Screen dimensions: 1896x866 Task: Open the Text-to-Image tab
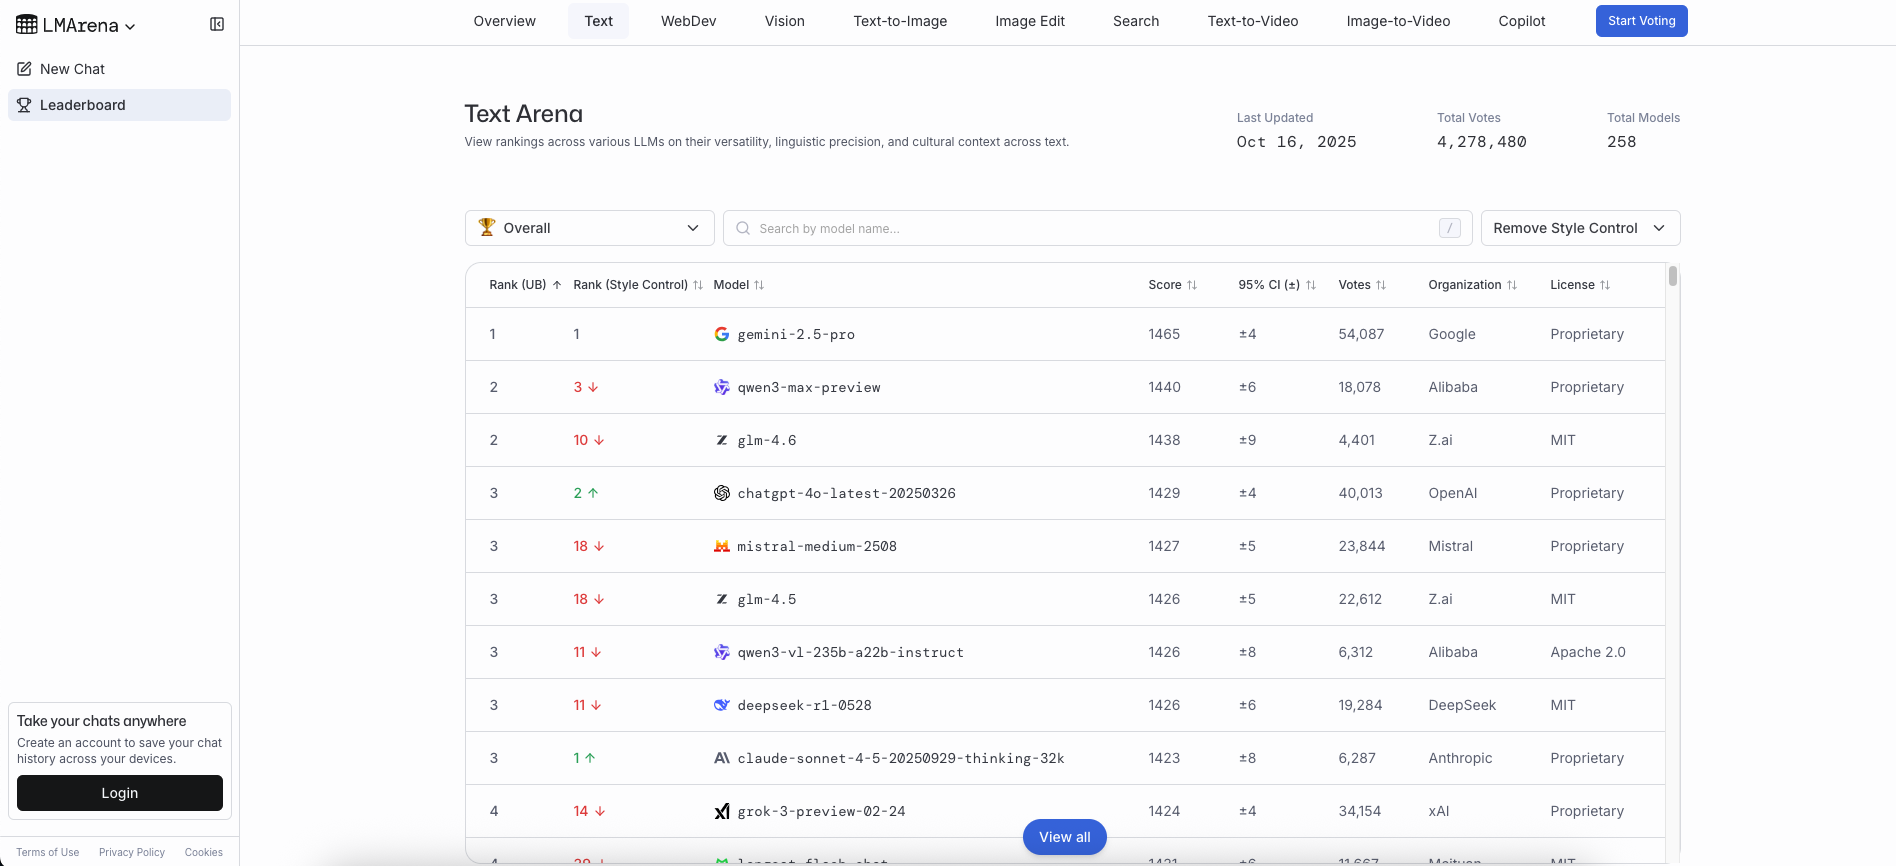899,21
